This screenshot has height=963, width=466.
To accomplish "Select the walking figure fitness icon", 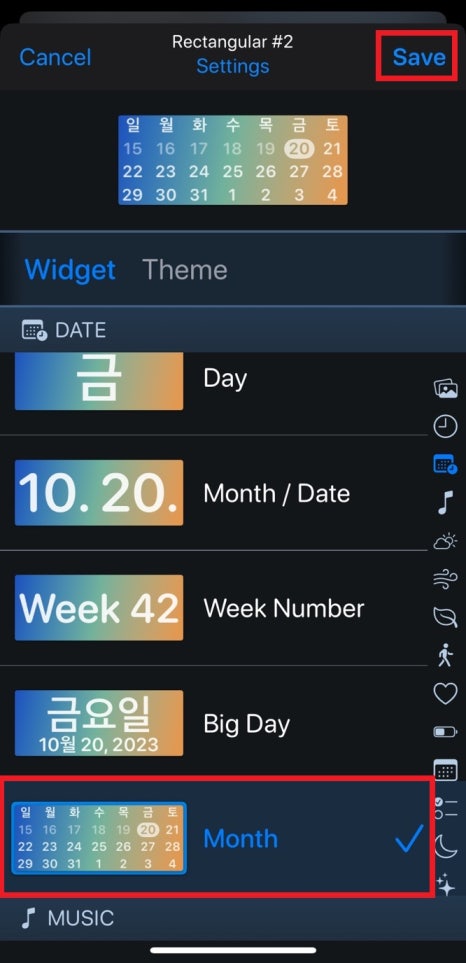I will pos(445,655).
